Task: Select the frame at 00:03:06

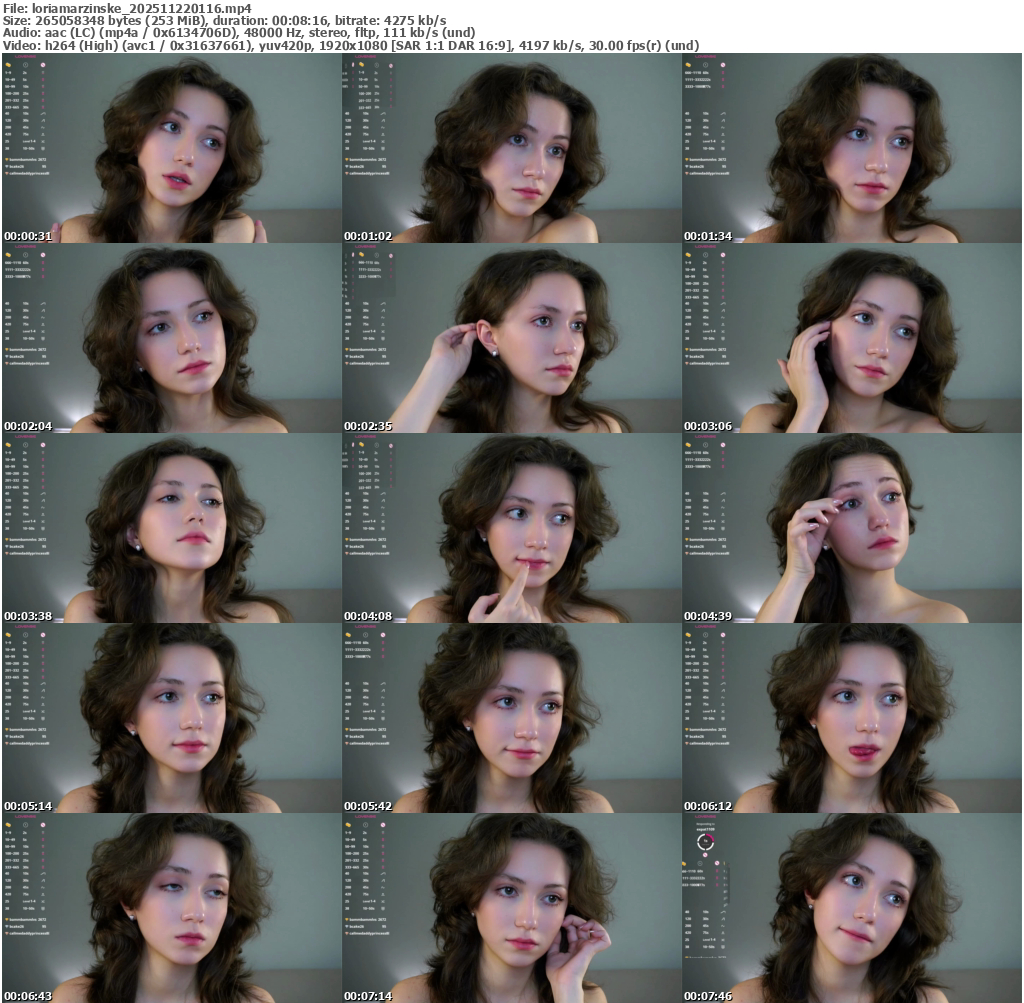Action: click(x=852, y=338)
